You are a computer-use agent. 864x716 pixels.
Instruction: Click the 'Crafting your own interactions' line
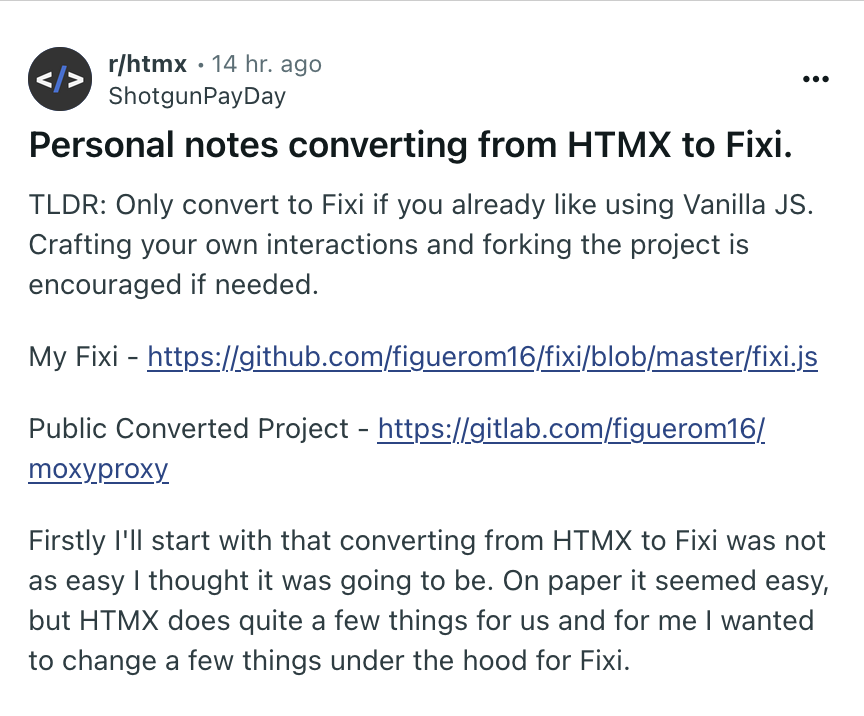388,245
